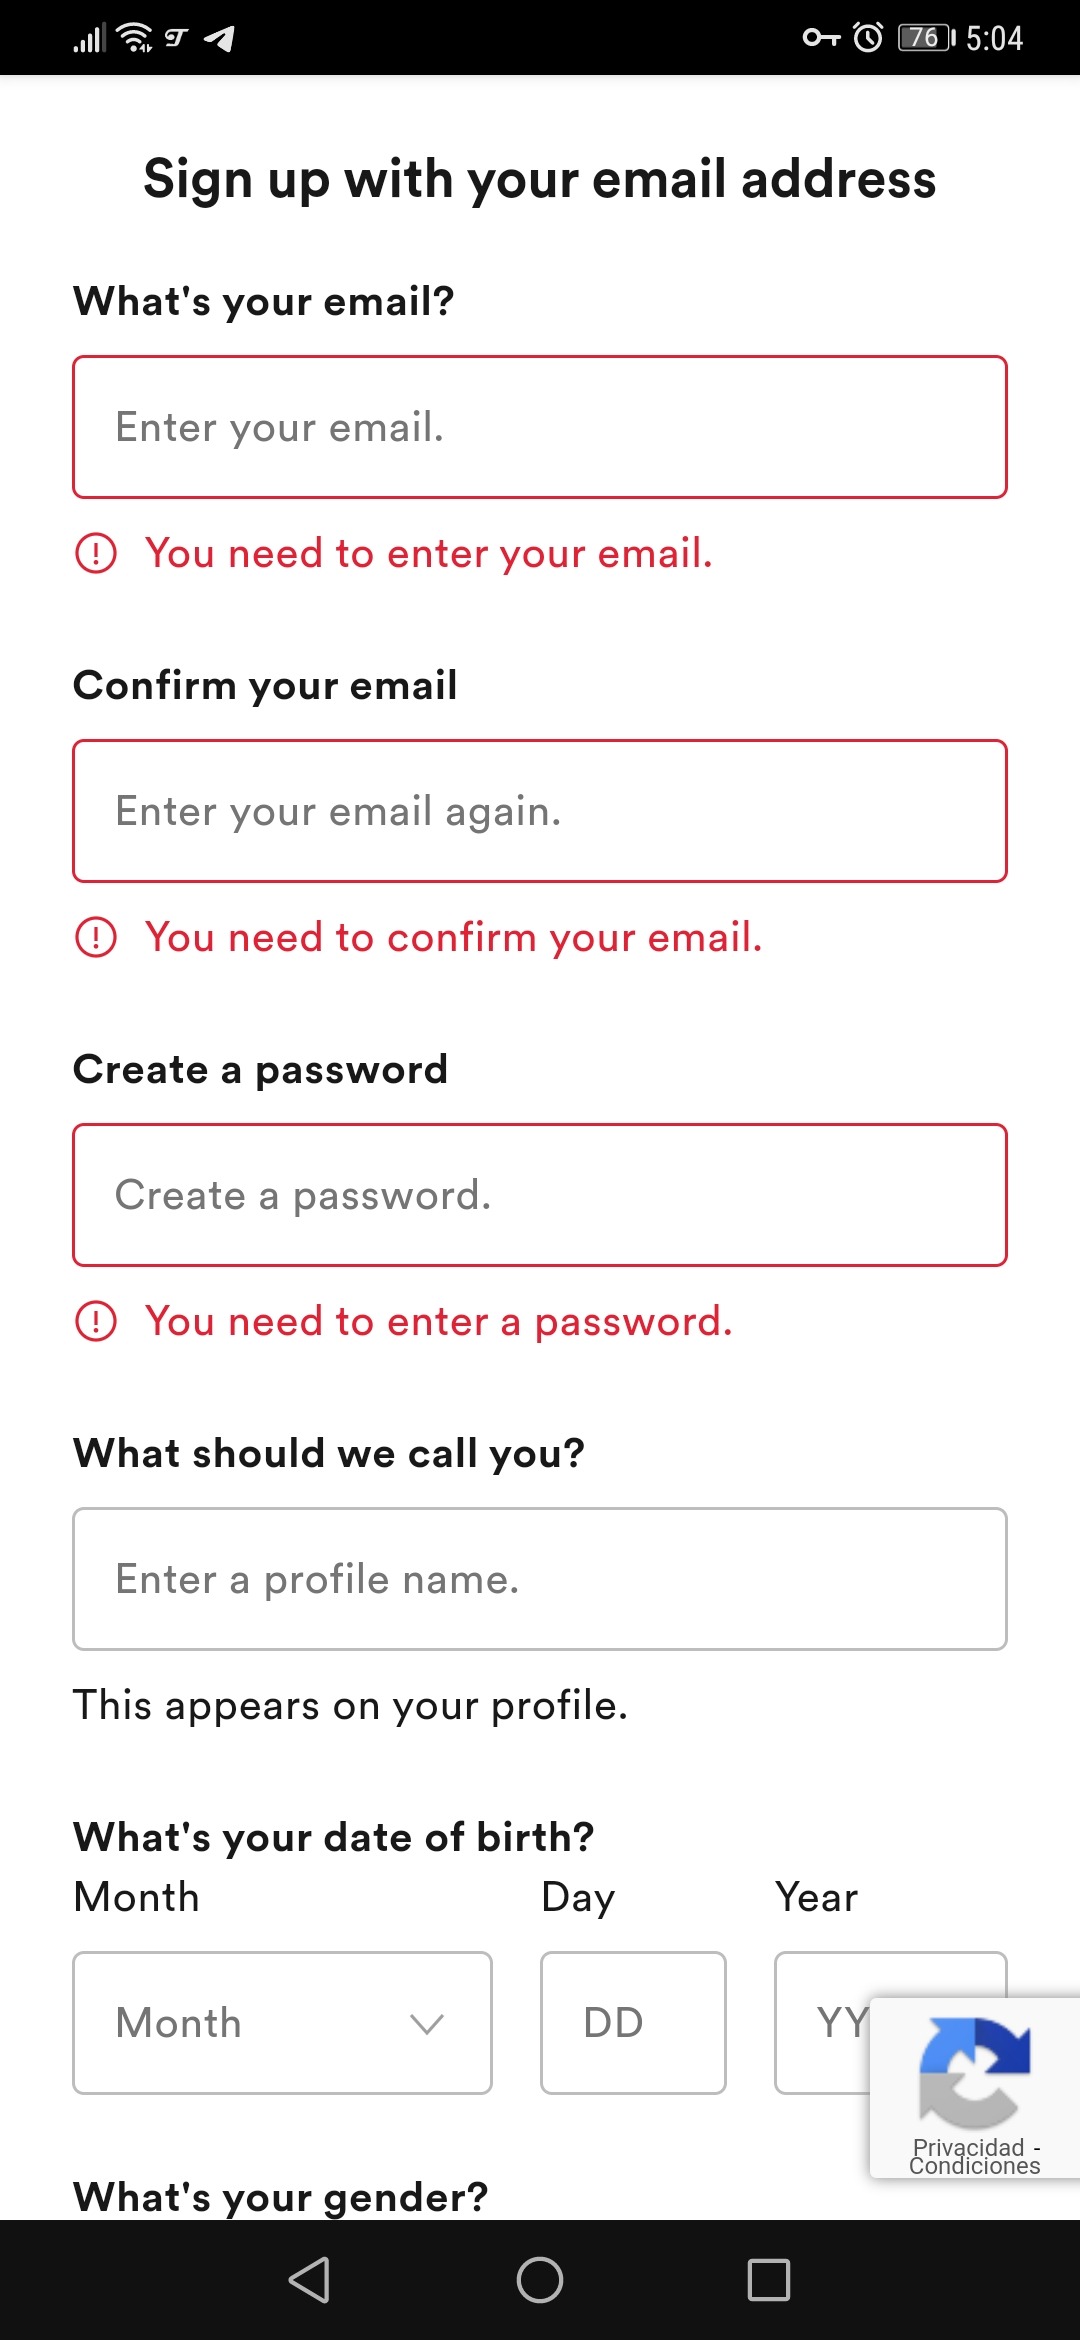Tap the Wi-Fi status bar icon
Viewport: 1080px width, 2340px height.
(x=134, y=38)
